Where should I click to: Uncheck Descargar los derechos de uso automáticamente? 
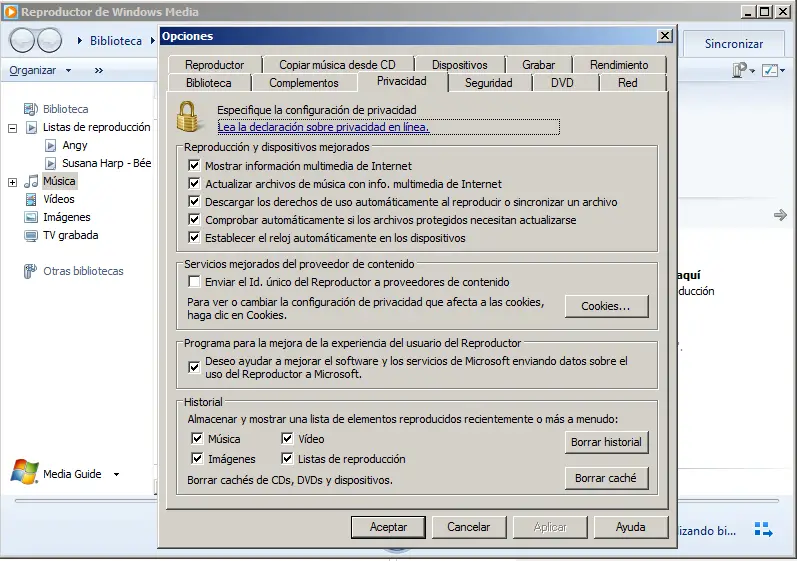coord(194,202)
